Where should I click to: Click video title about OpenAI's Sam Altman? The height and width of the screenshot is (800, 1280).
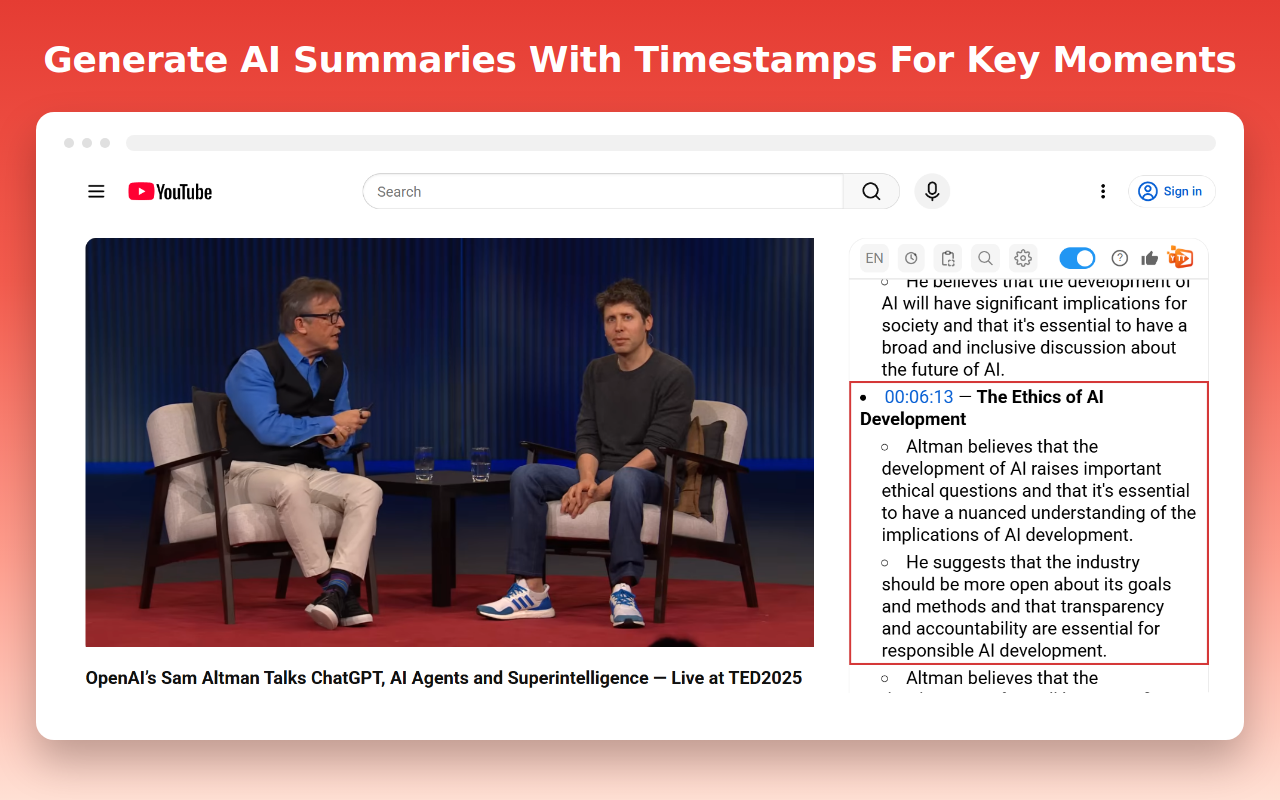pos(444,678)
